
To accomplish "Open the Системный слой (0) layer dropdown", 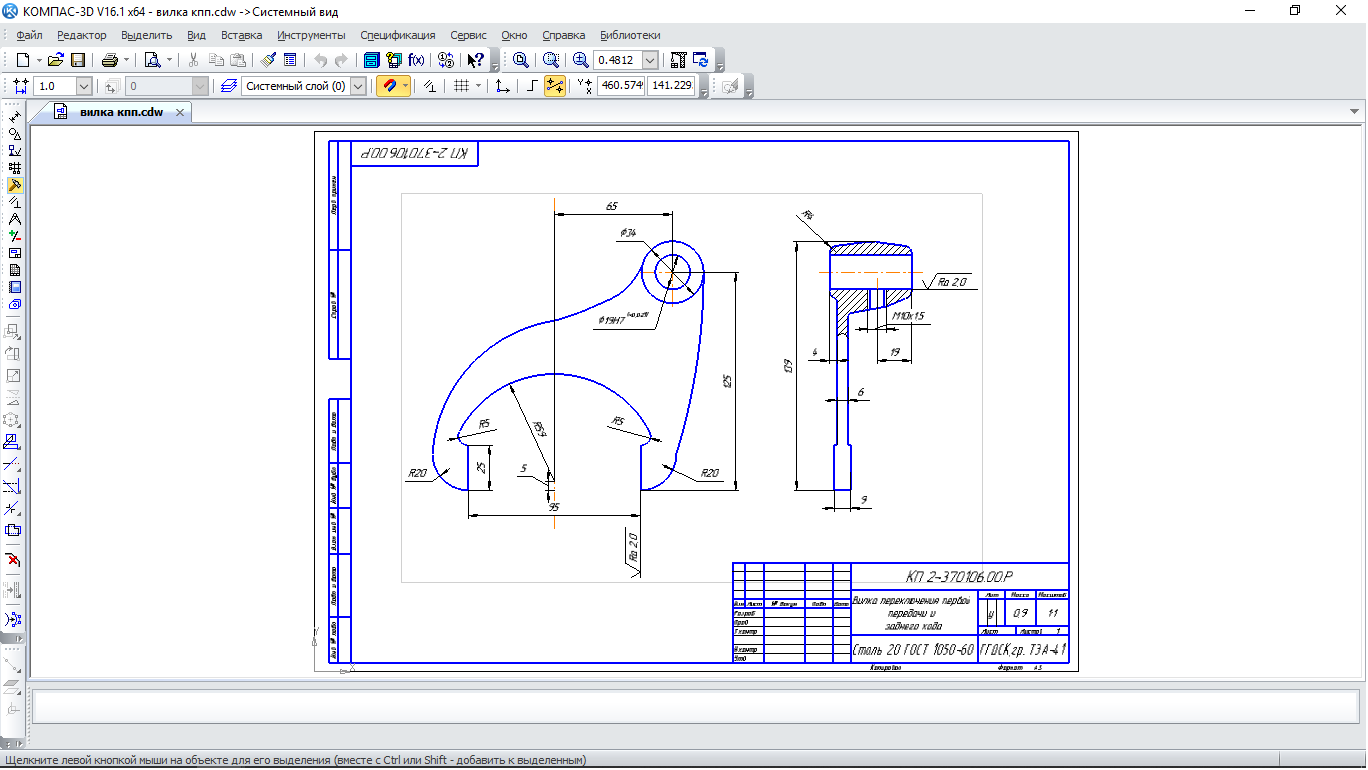I will click(x=358, y=86).
